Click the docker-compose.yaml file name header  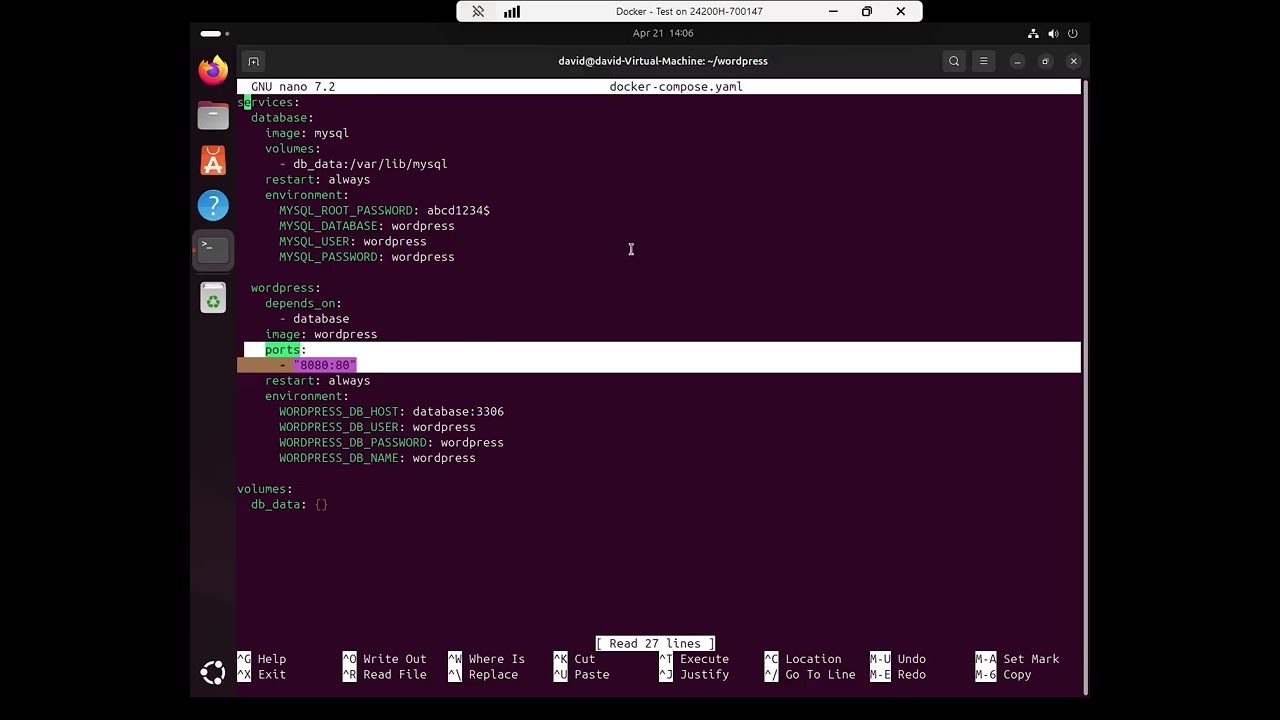coord(676,87)
